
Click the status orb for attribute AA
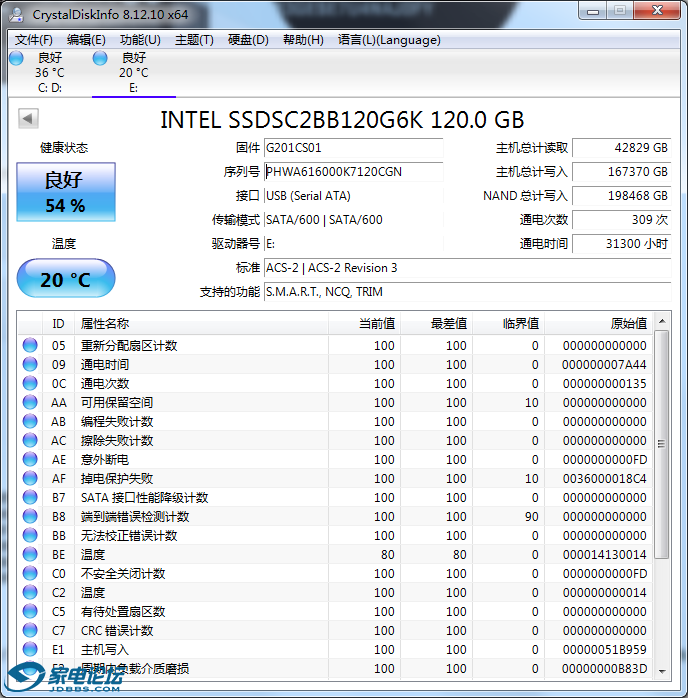[30, 402]
